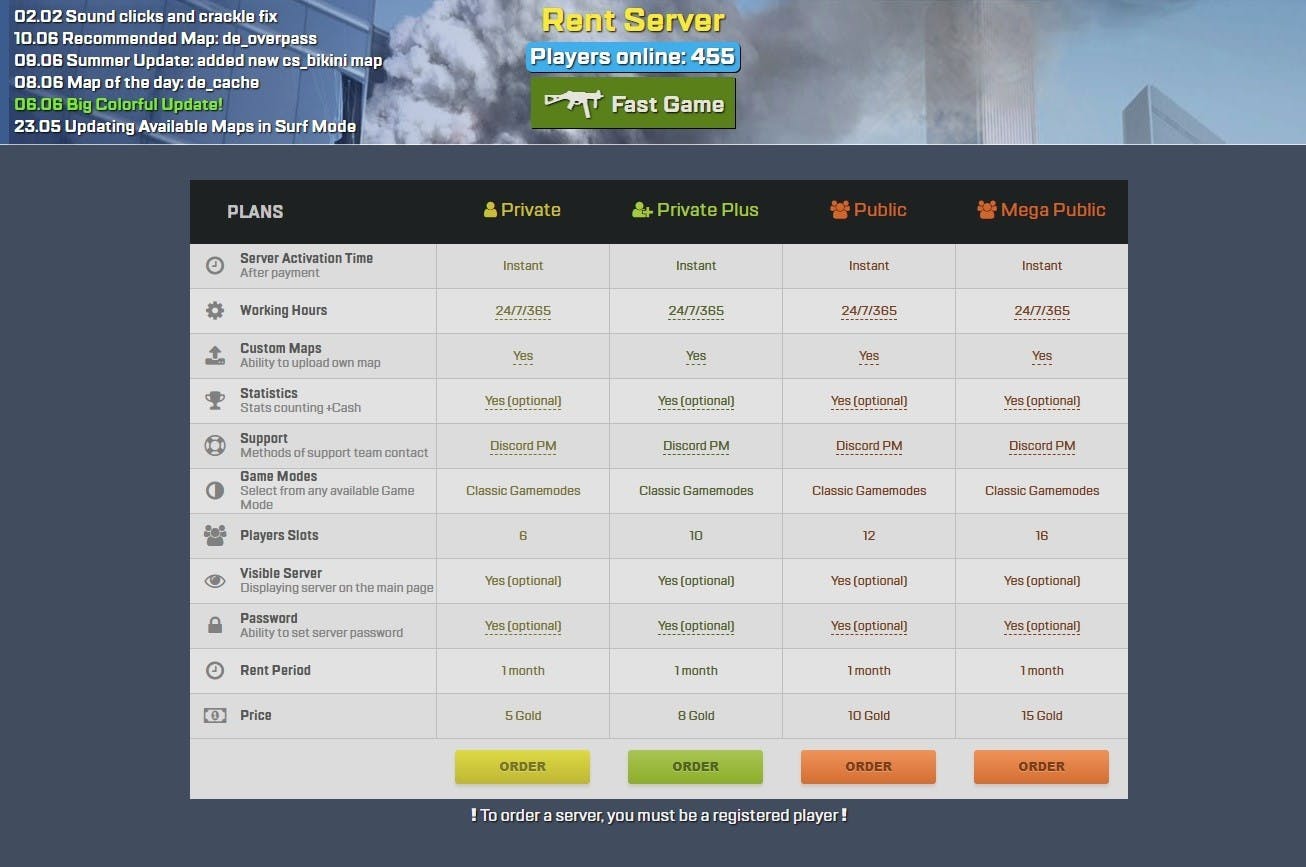Order the Private plan
The height and width of the screenshot is (867, 1306).
(523, 766)
